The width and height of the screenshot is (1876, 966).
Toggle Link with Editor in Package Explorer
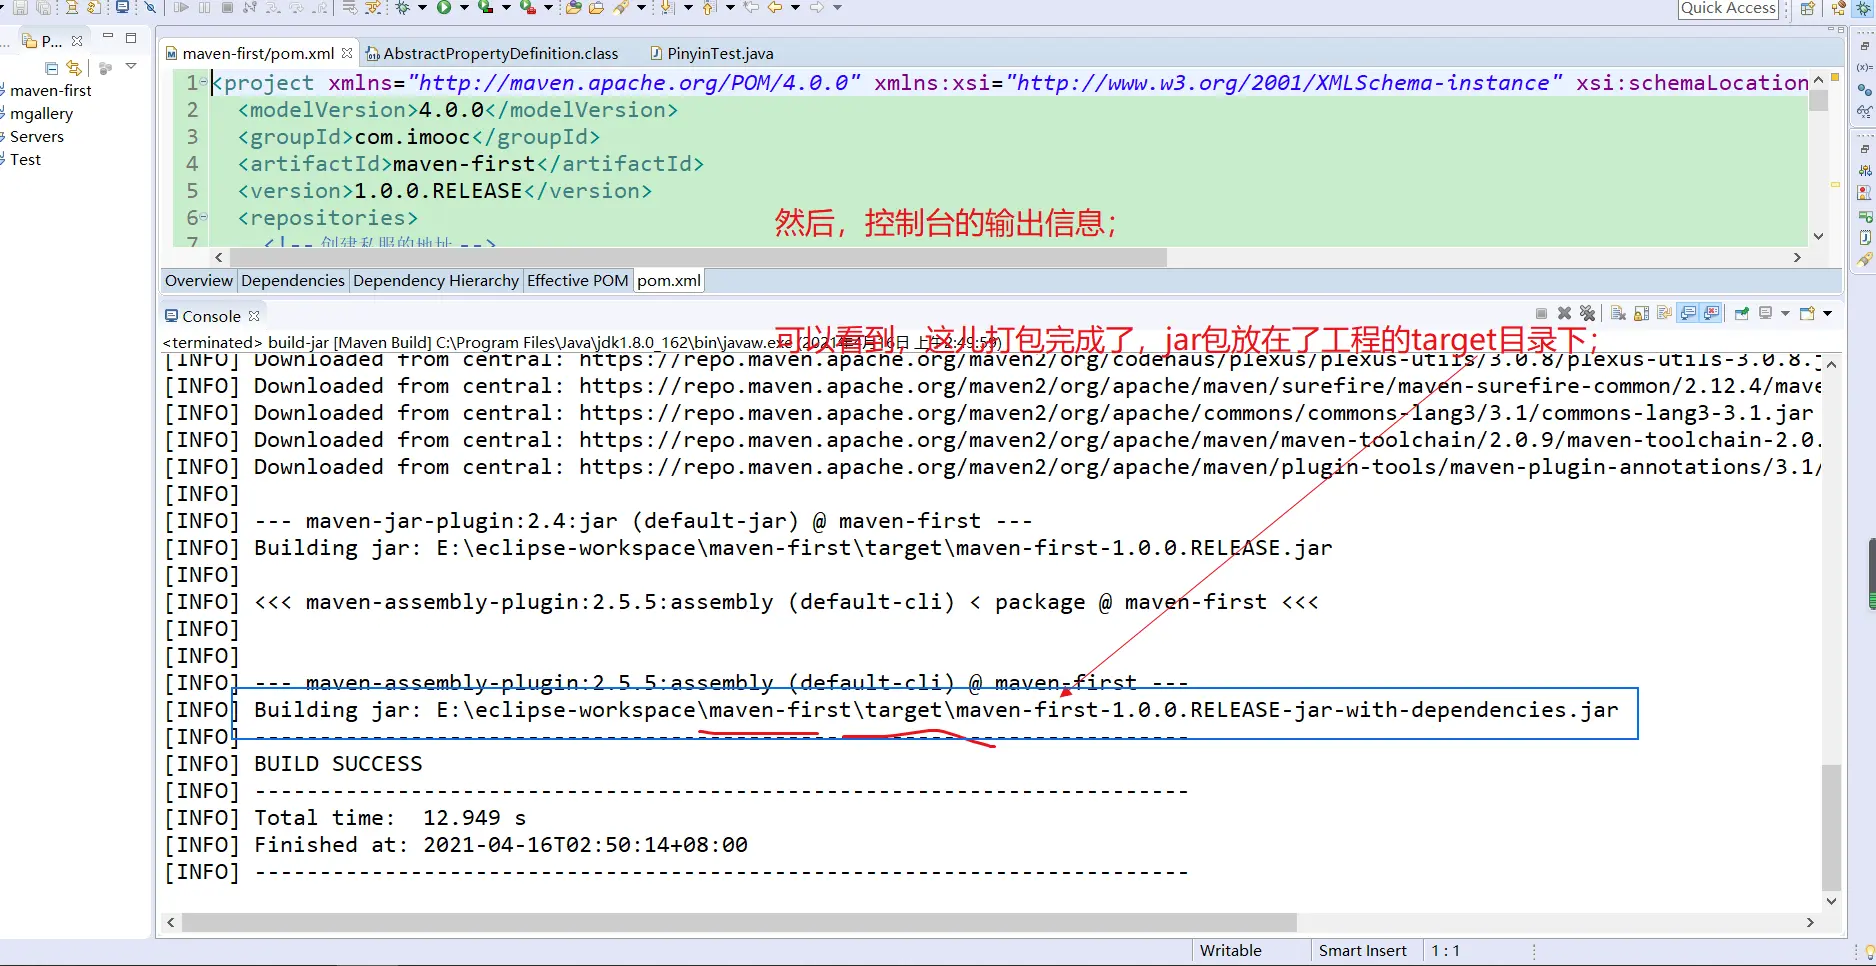(x=74, y=68)
